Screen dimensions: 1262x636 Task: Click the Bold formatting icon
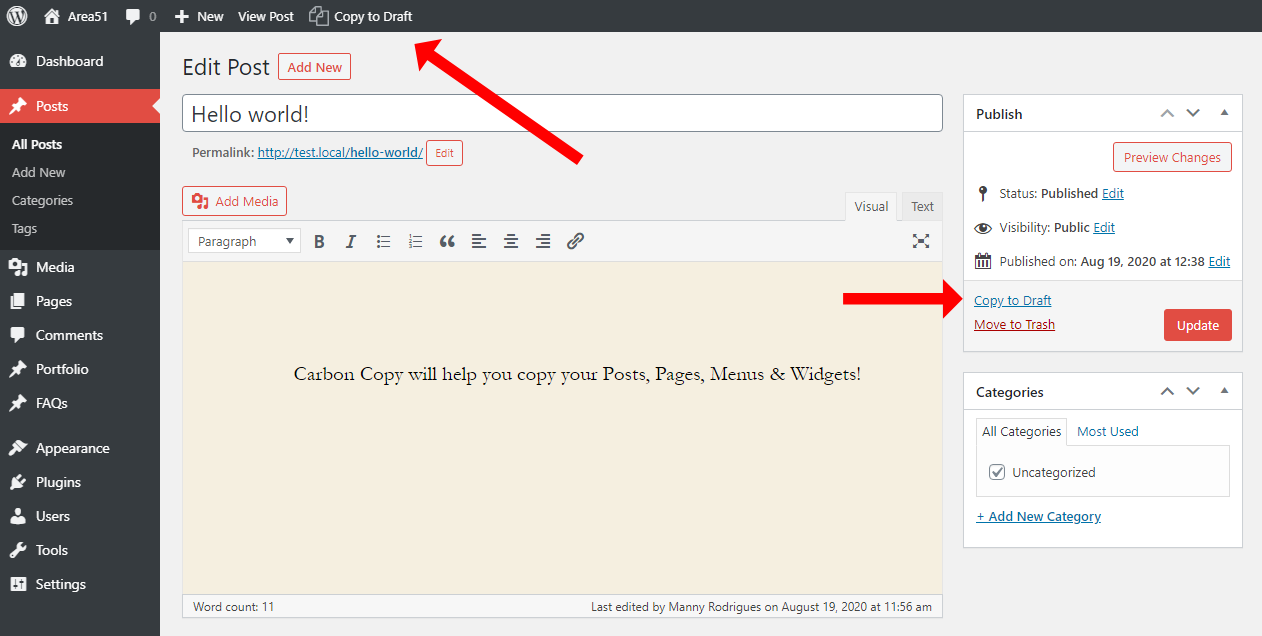(319, 241)
